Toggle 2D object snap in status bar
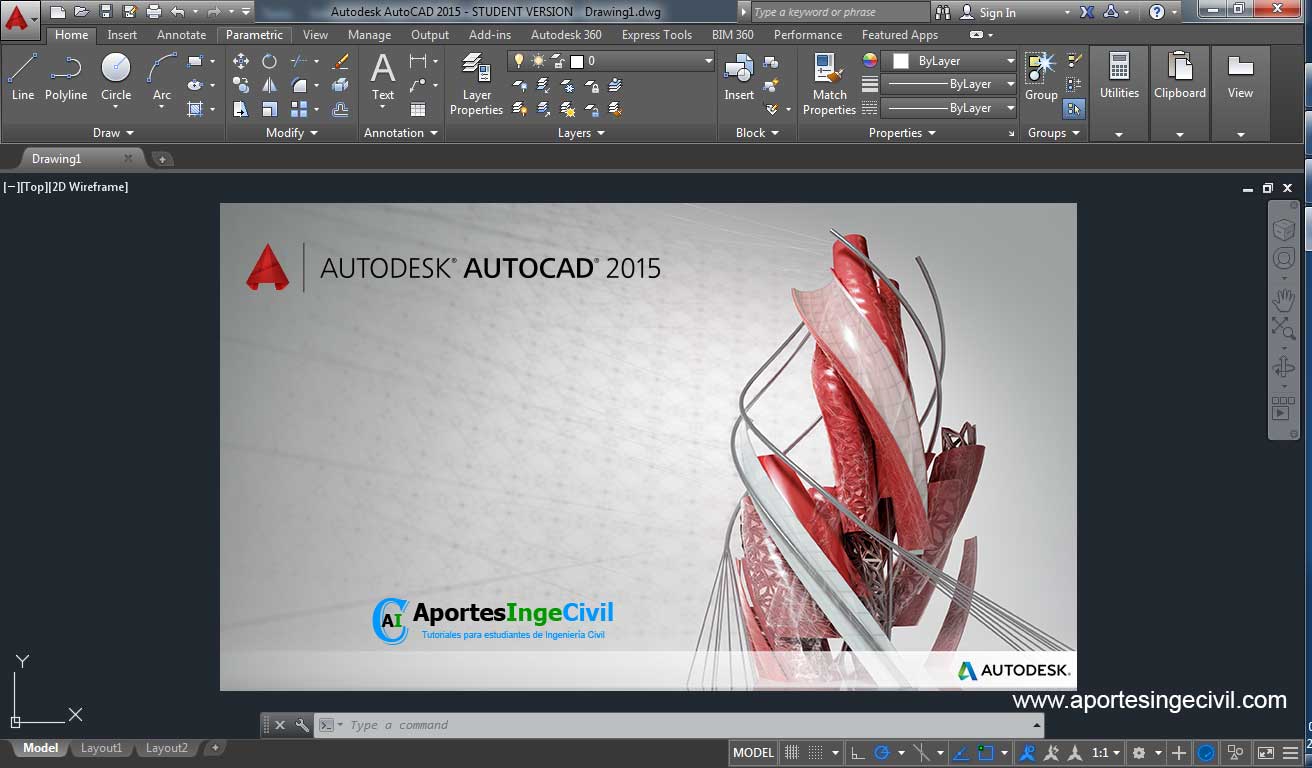The height and width of the screenshot is (768, 1312). 986,753
